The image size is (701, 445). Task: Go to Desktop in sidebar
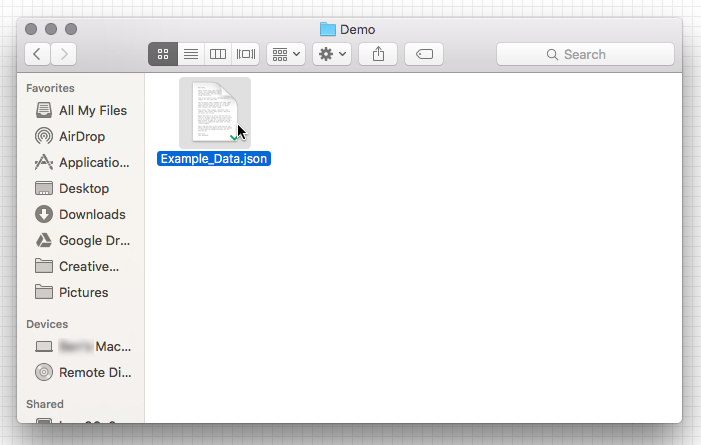coord(84,188)
